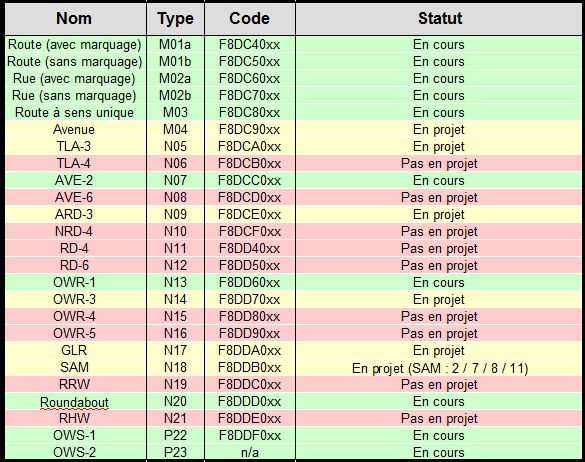Click type cell N13
Image resolution: width=585 pixels, height=462 pixels.
pyautogui.click(x=175, y=282)
